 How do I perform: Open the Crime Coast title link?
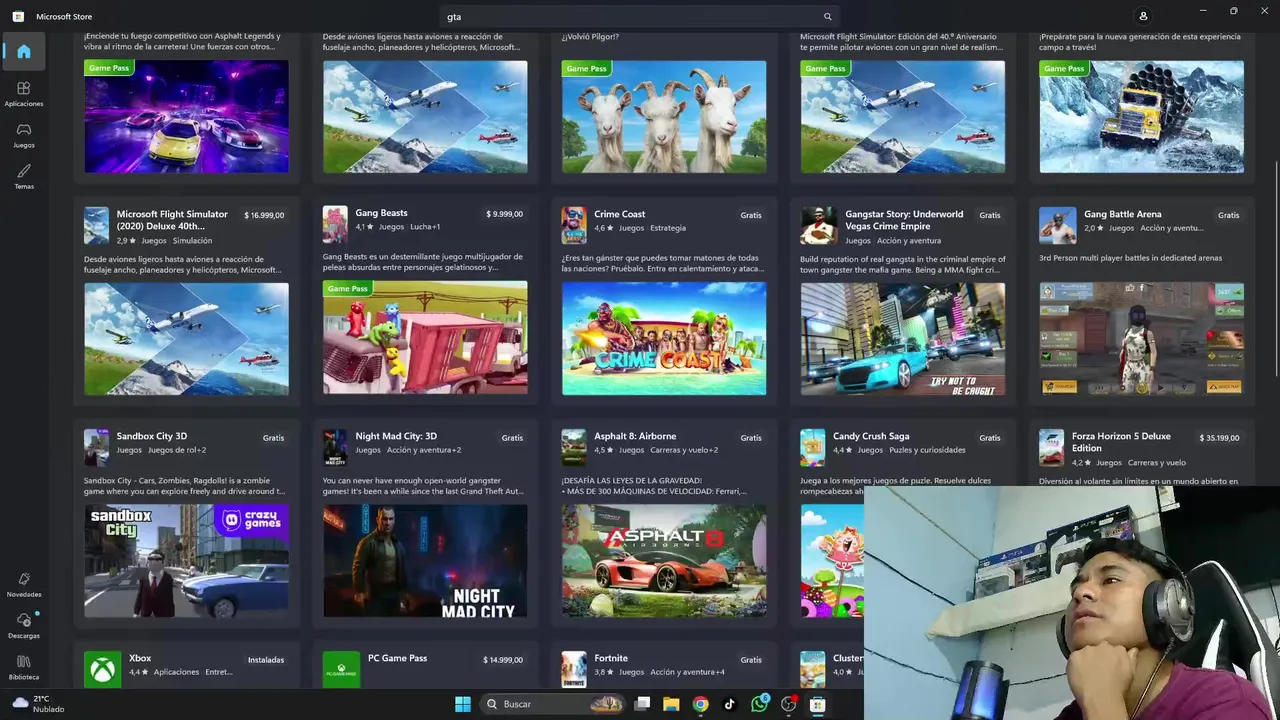coord(619,214)
